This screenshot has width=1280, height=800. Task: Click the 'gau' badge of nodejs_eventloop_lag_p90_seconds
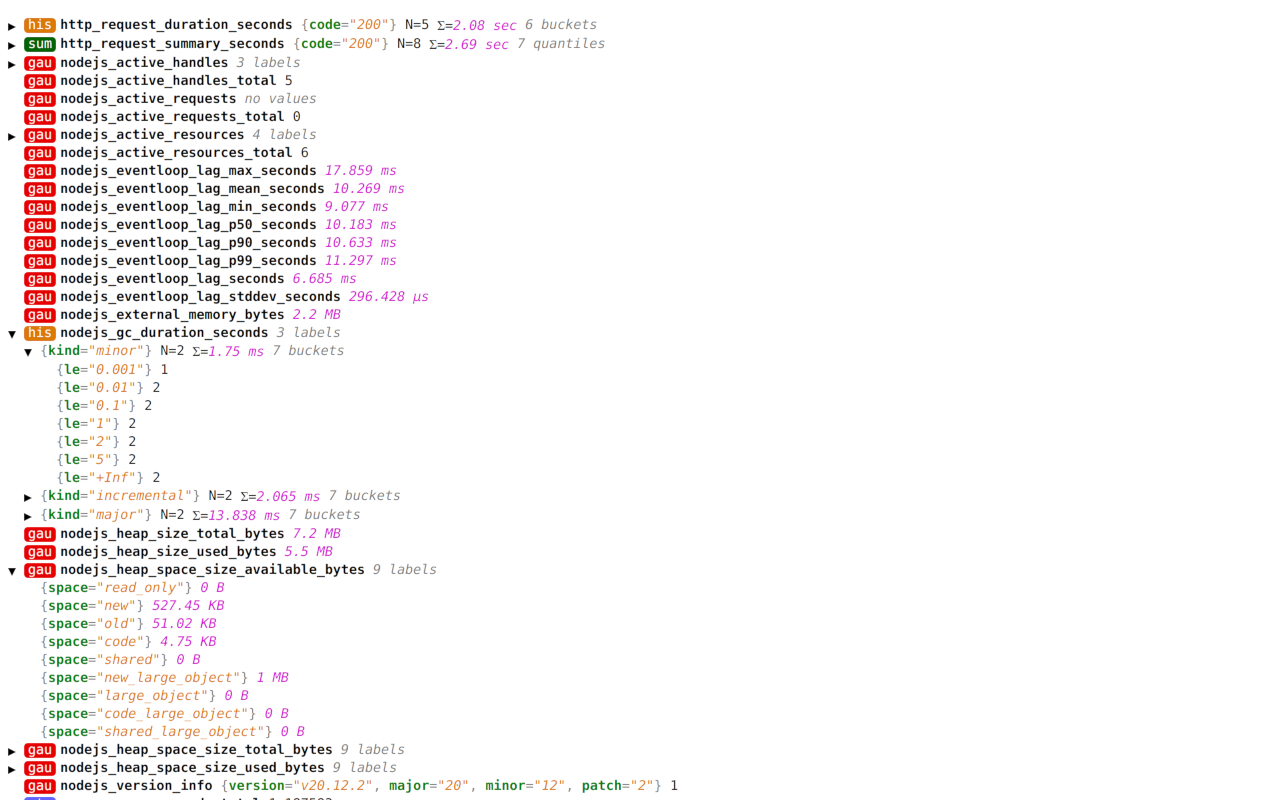tap(40, 243)
